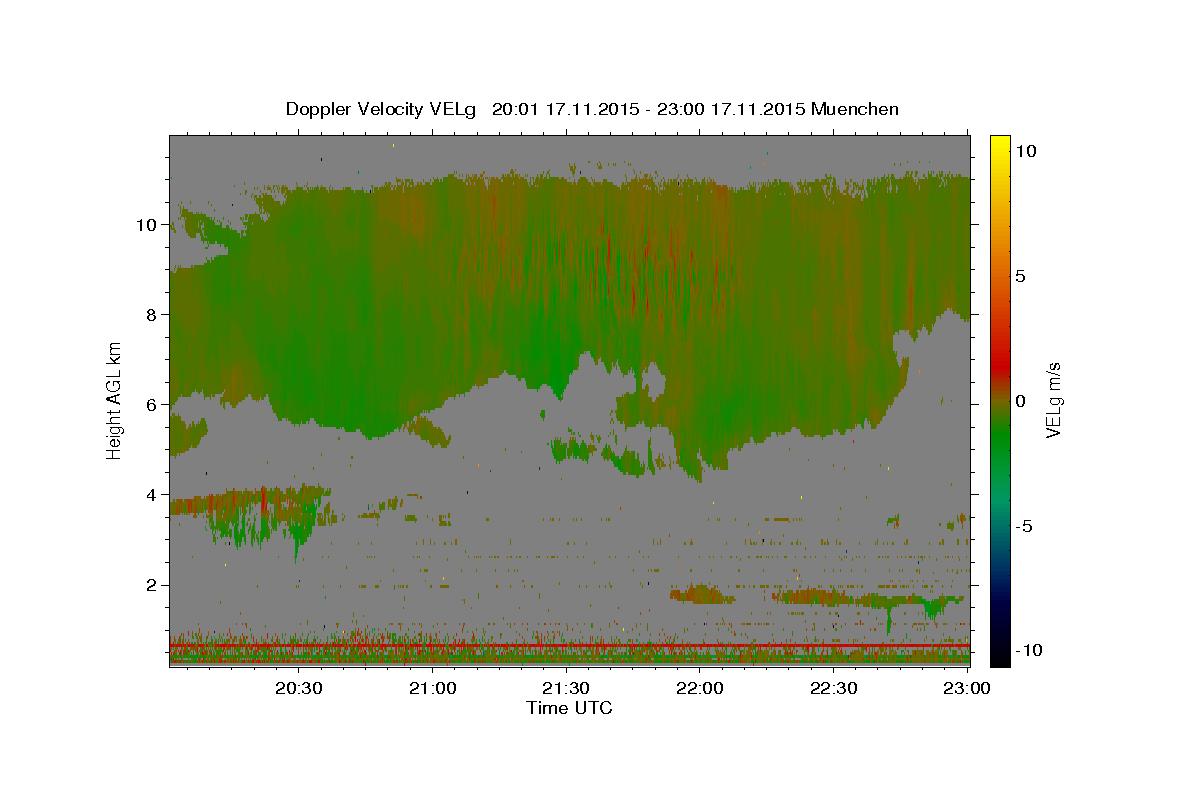Click the plot title 'Doppler Velocity VELg'
Screen dimensions: 1200x800
[x=381, y=109]
